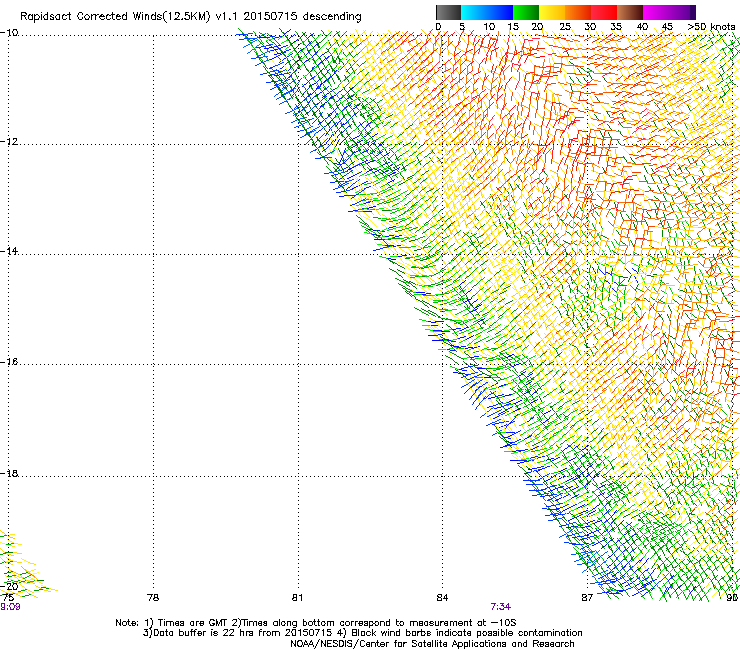Click the gray 0-5 knots color segment
The width and height of the screenshot is (740, 650).
tap(448, 12)
